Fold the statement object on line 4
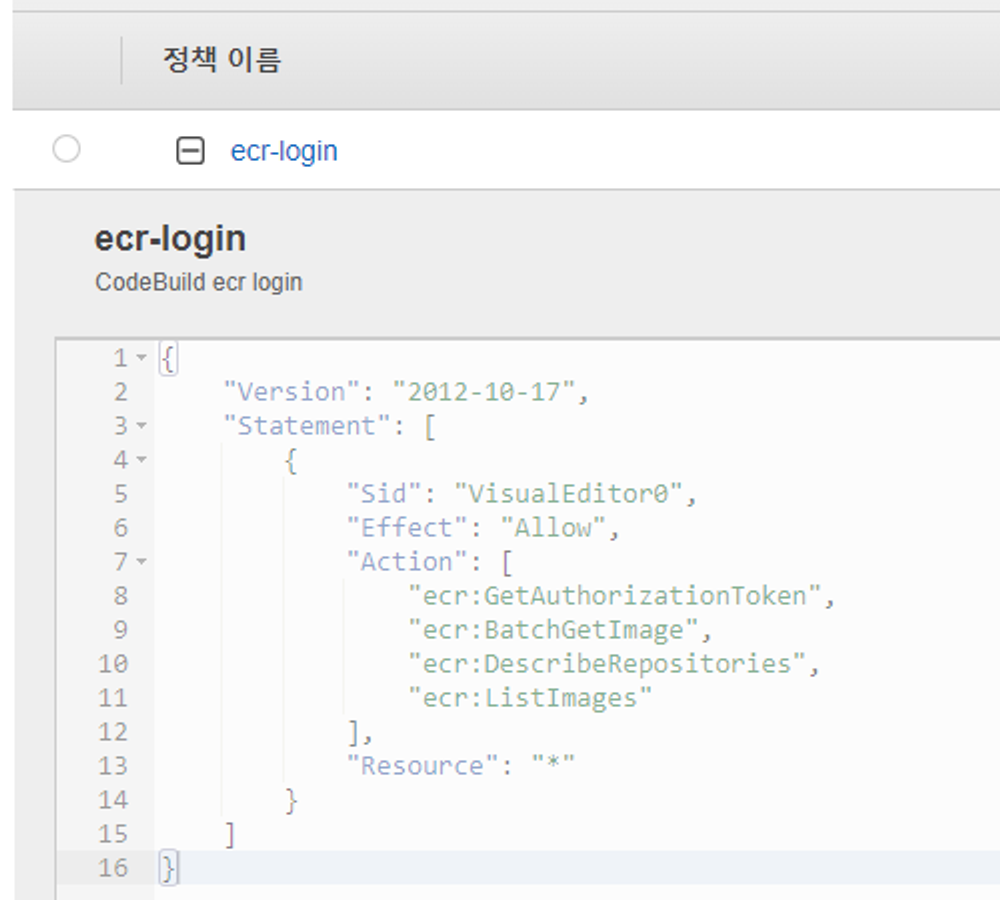The height and width of the screenshot is (900, 1000). [x=140, y=460]
